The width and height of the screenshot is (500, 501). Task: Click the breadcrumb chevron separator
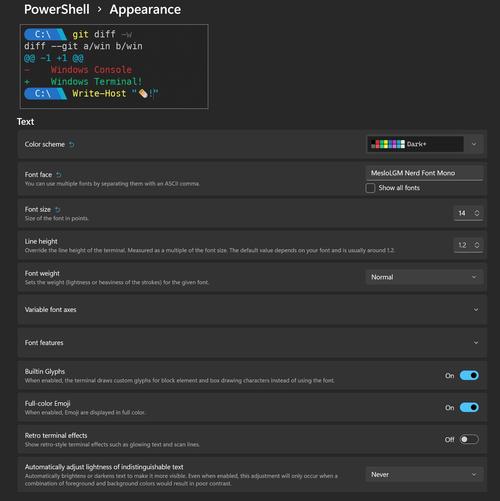99,10
